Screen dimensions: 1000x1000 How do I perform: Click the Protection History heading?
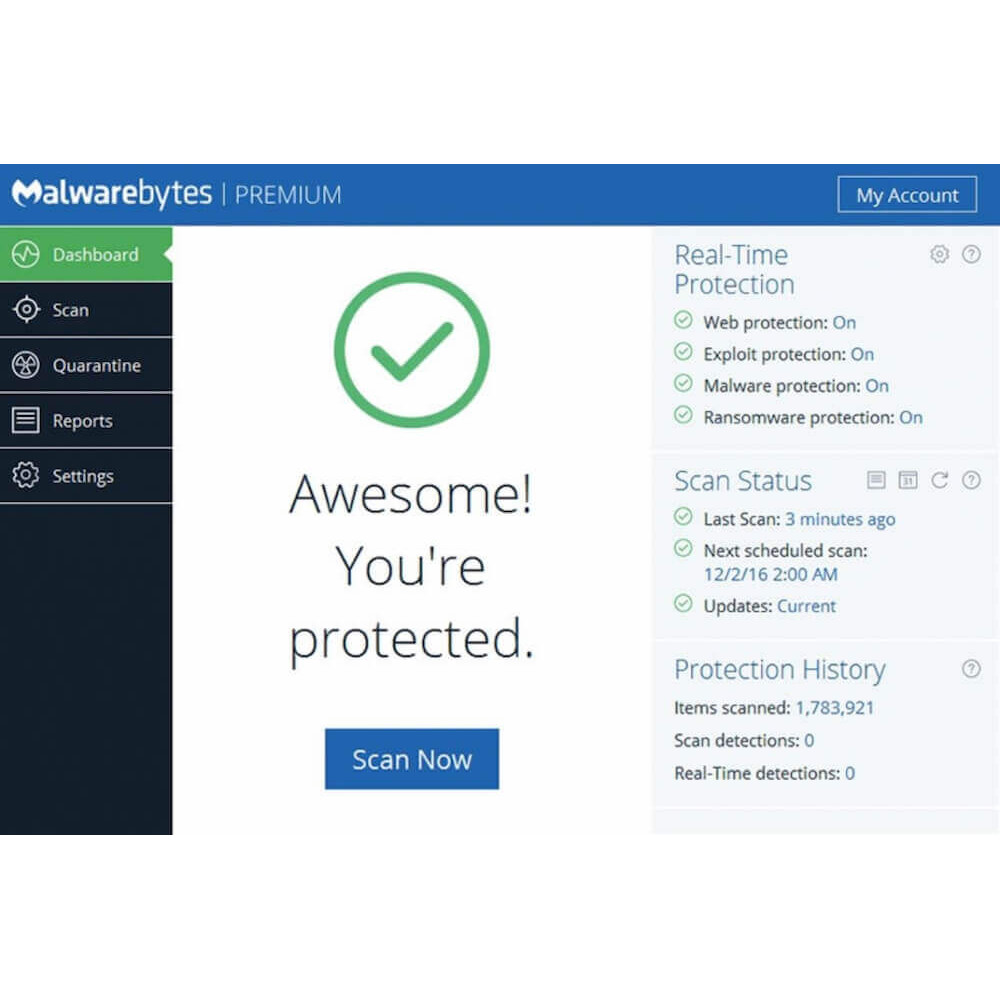coord(780,670)
